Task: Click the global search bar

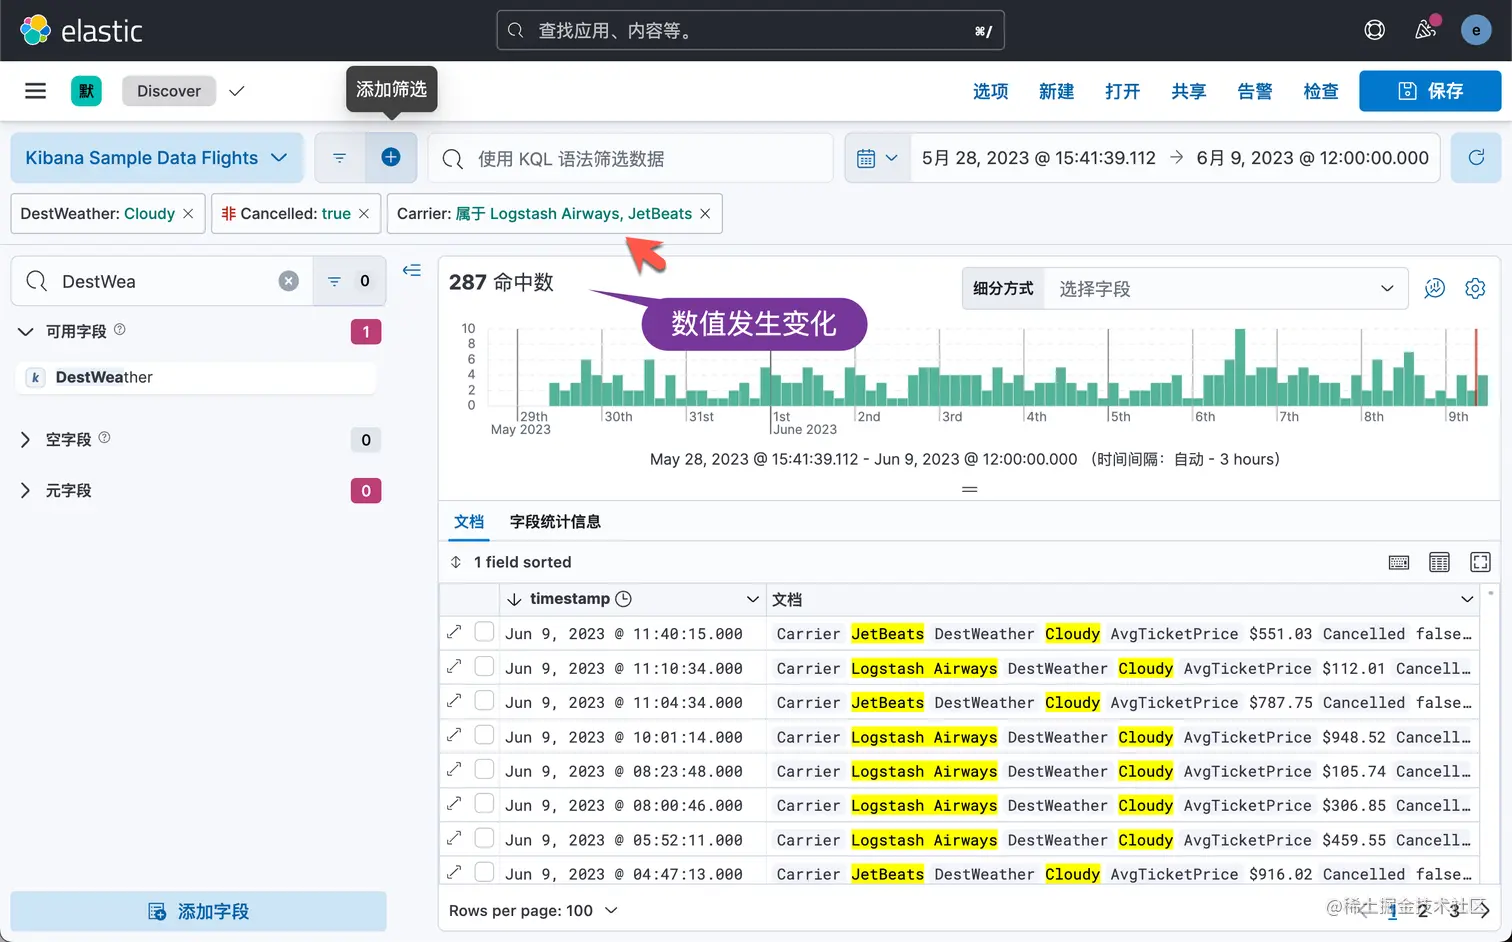Action: click(x=750, y=31)
